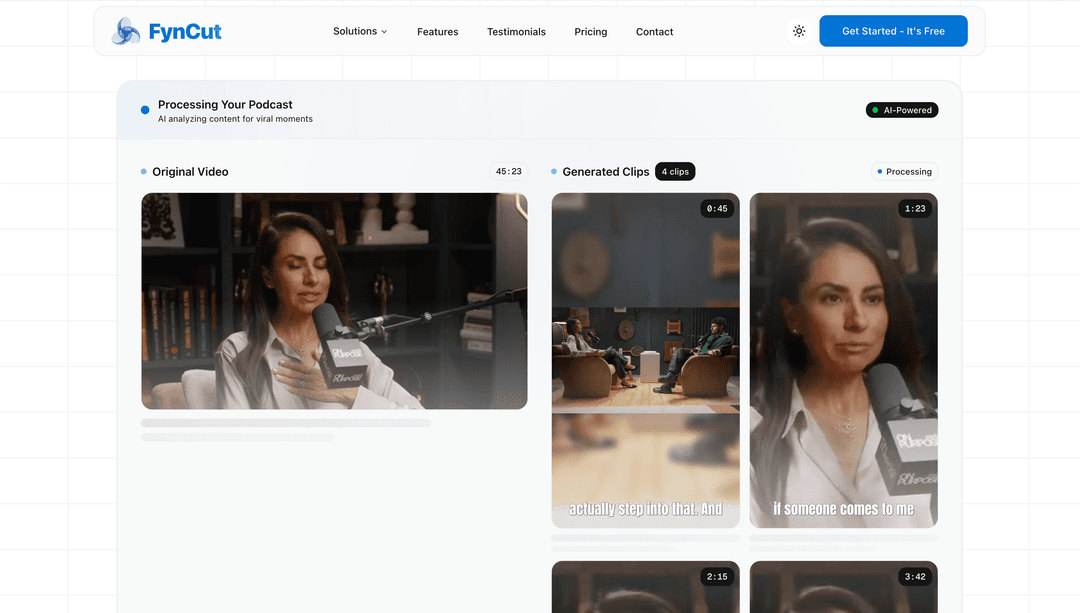
Task: Toggle light/dark mode with the sun icon
Action: click(x=799, y=31)
